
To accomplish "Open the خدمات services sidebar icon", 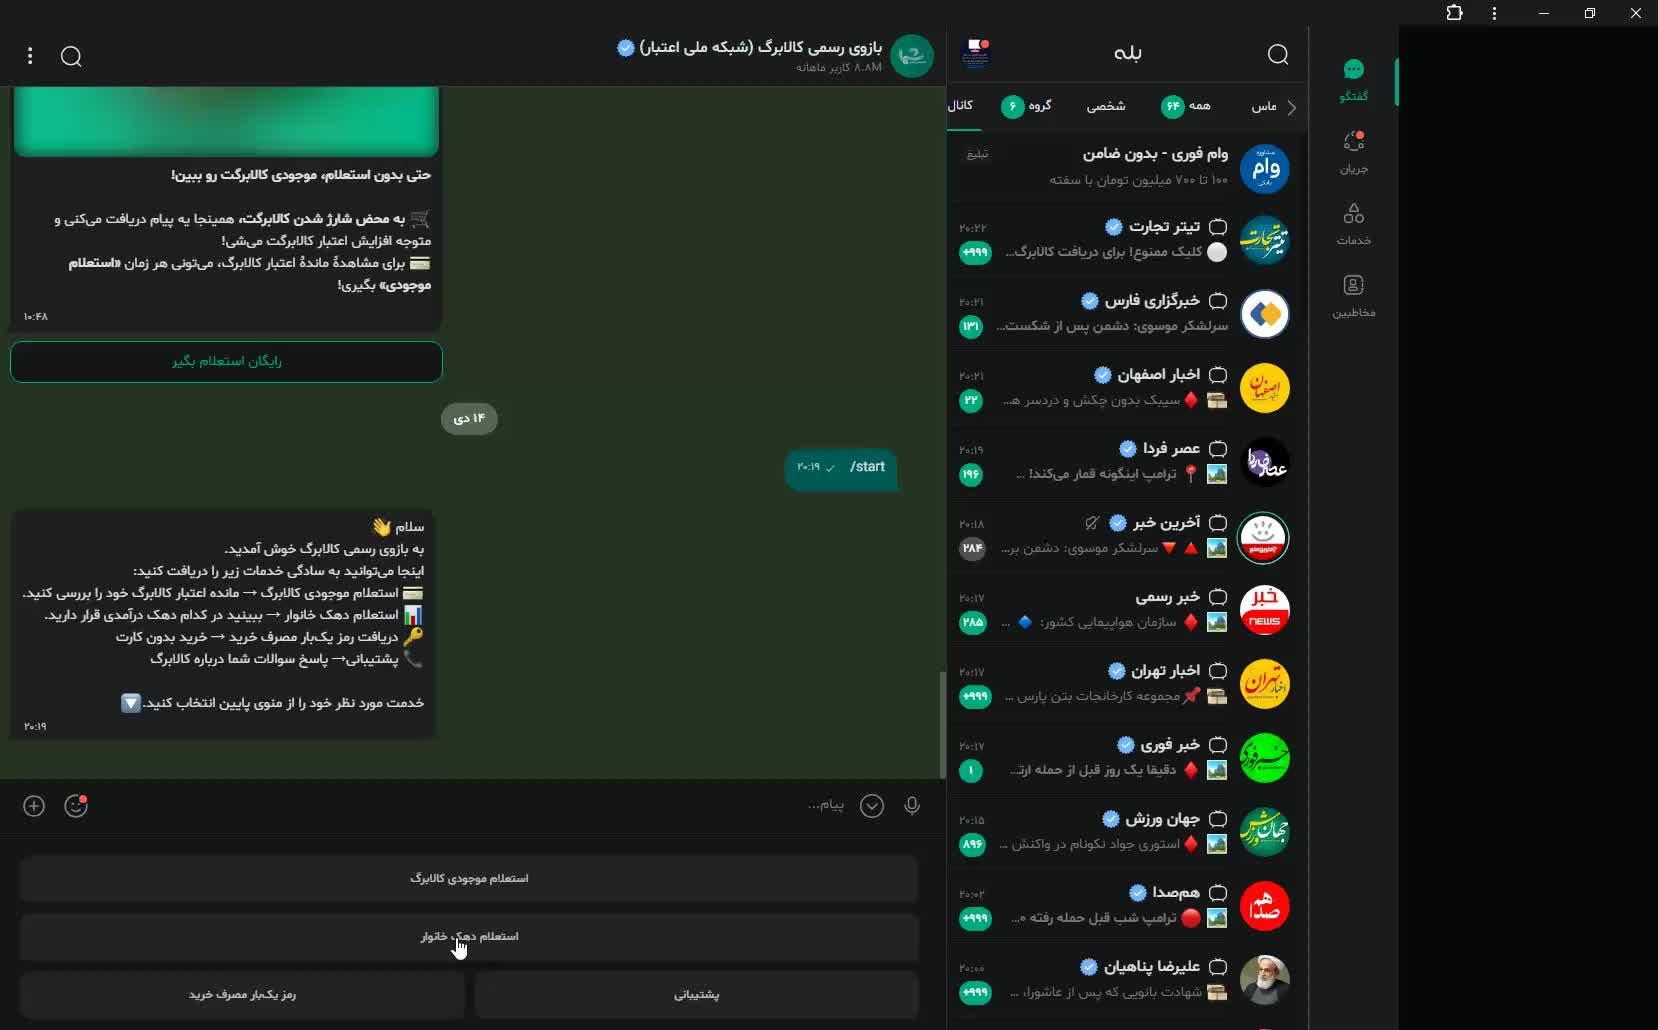I will (1353, 224).
